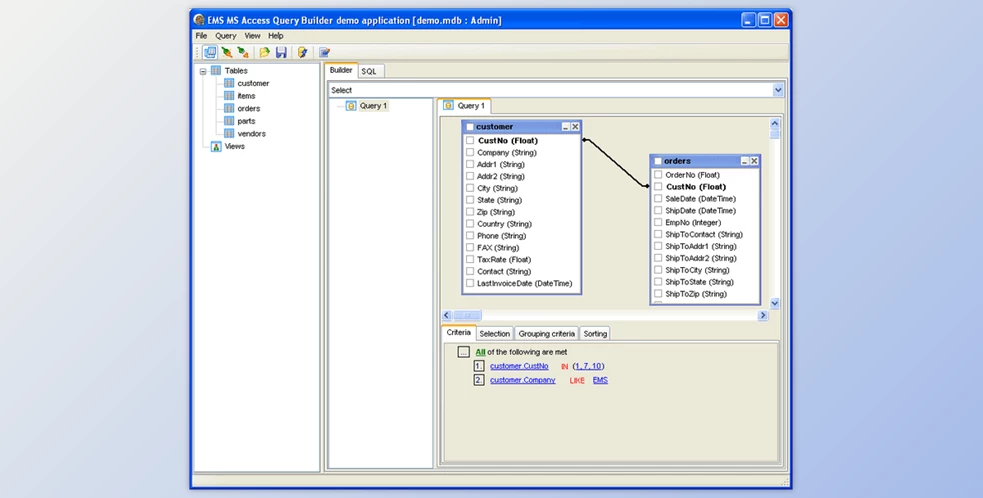Click the diagram vertical scrollbar up arrow
Screen dimensions: 983x498
click(x=774, y=124)
